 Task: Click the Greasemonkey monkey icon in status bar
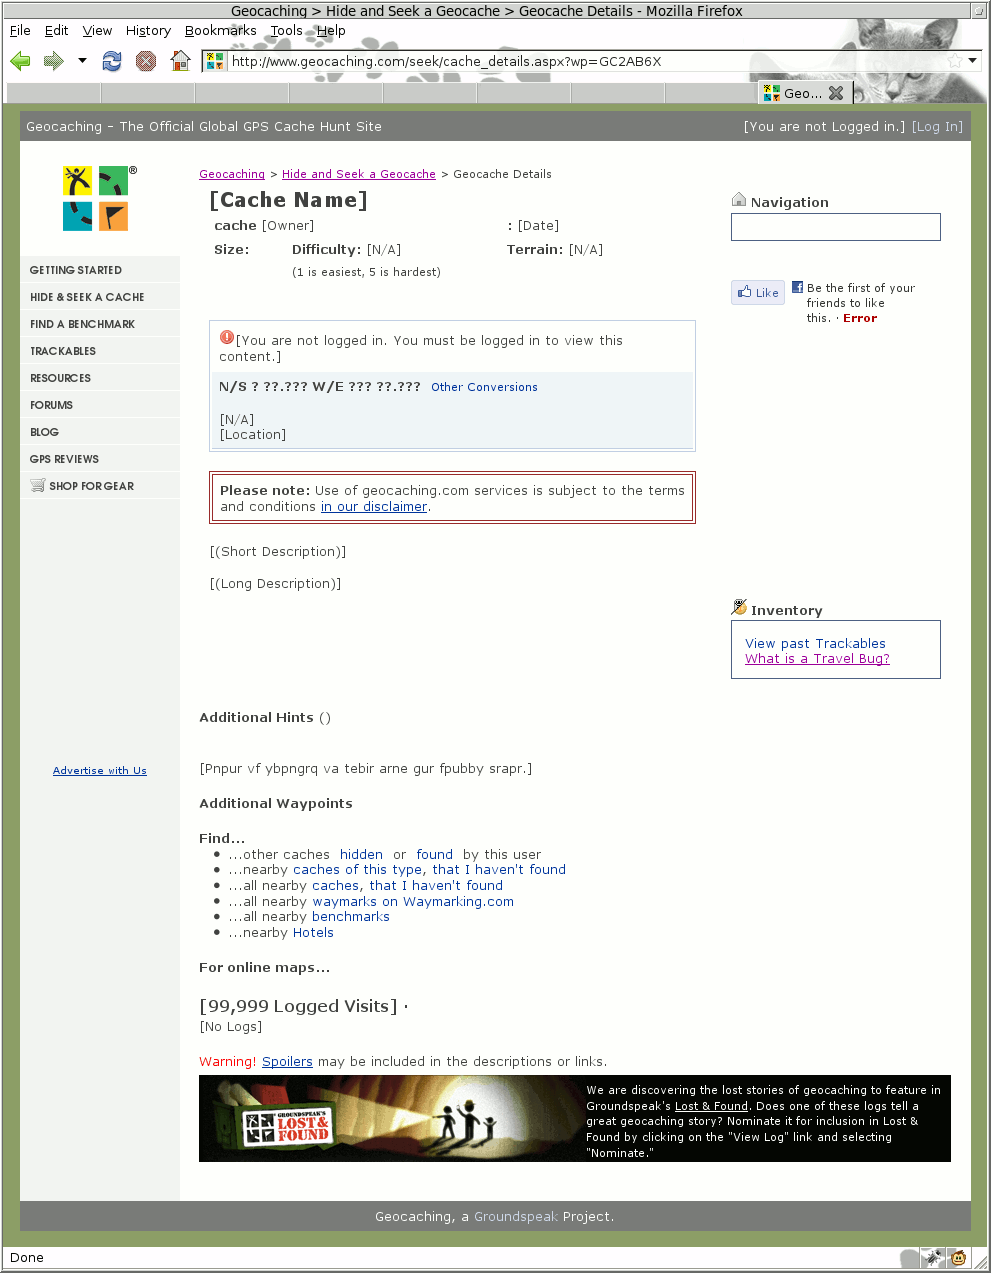(958, 1257)
